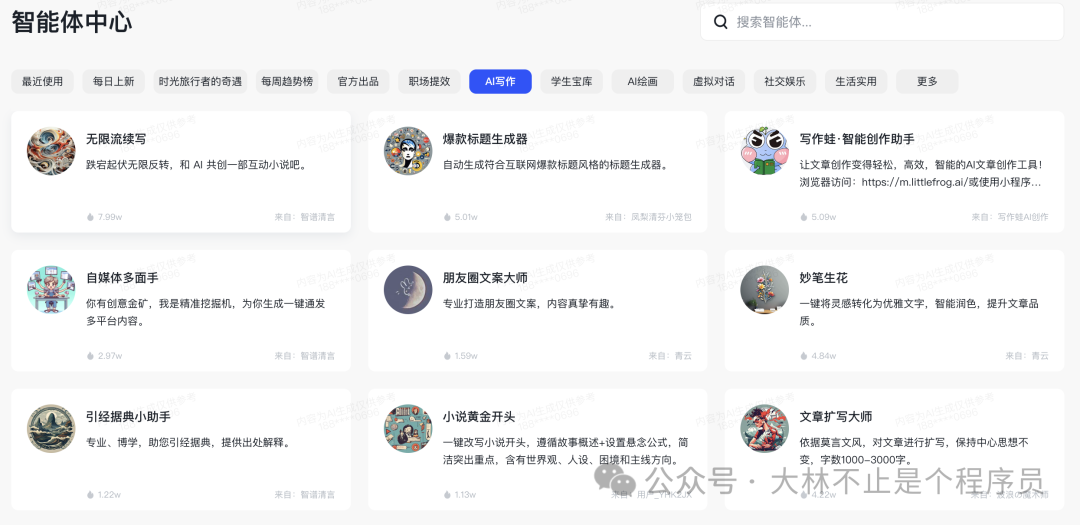Click the 依据莫言文风 description text
The width and height of the screenshot is (1080, 525).
[x=914, y=451]
